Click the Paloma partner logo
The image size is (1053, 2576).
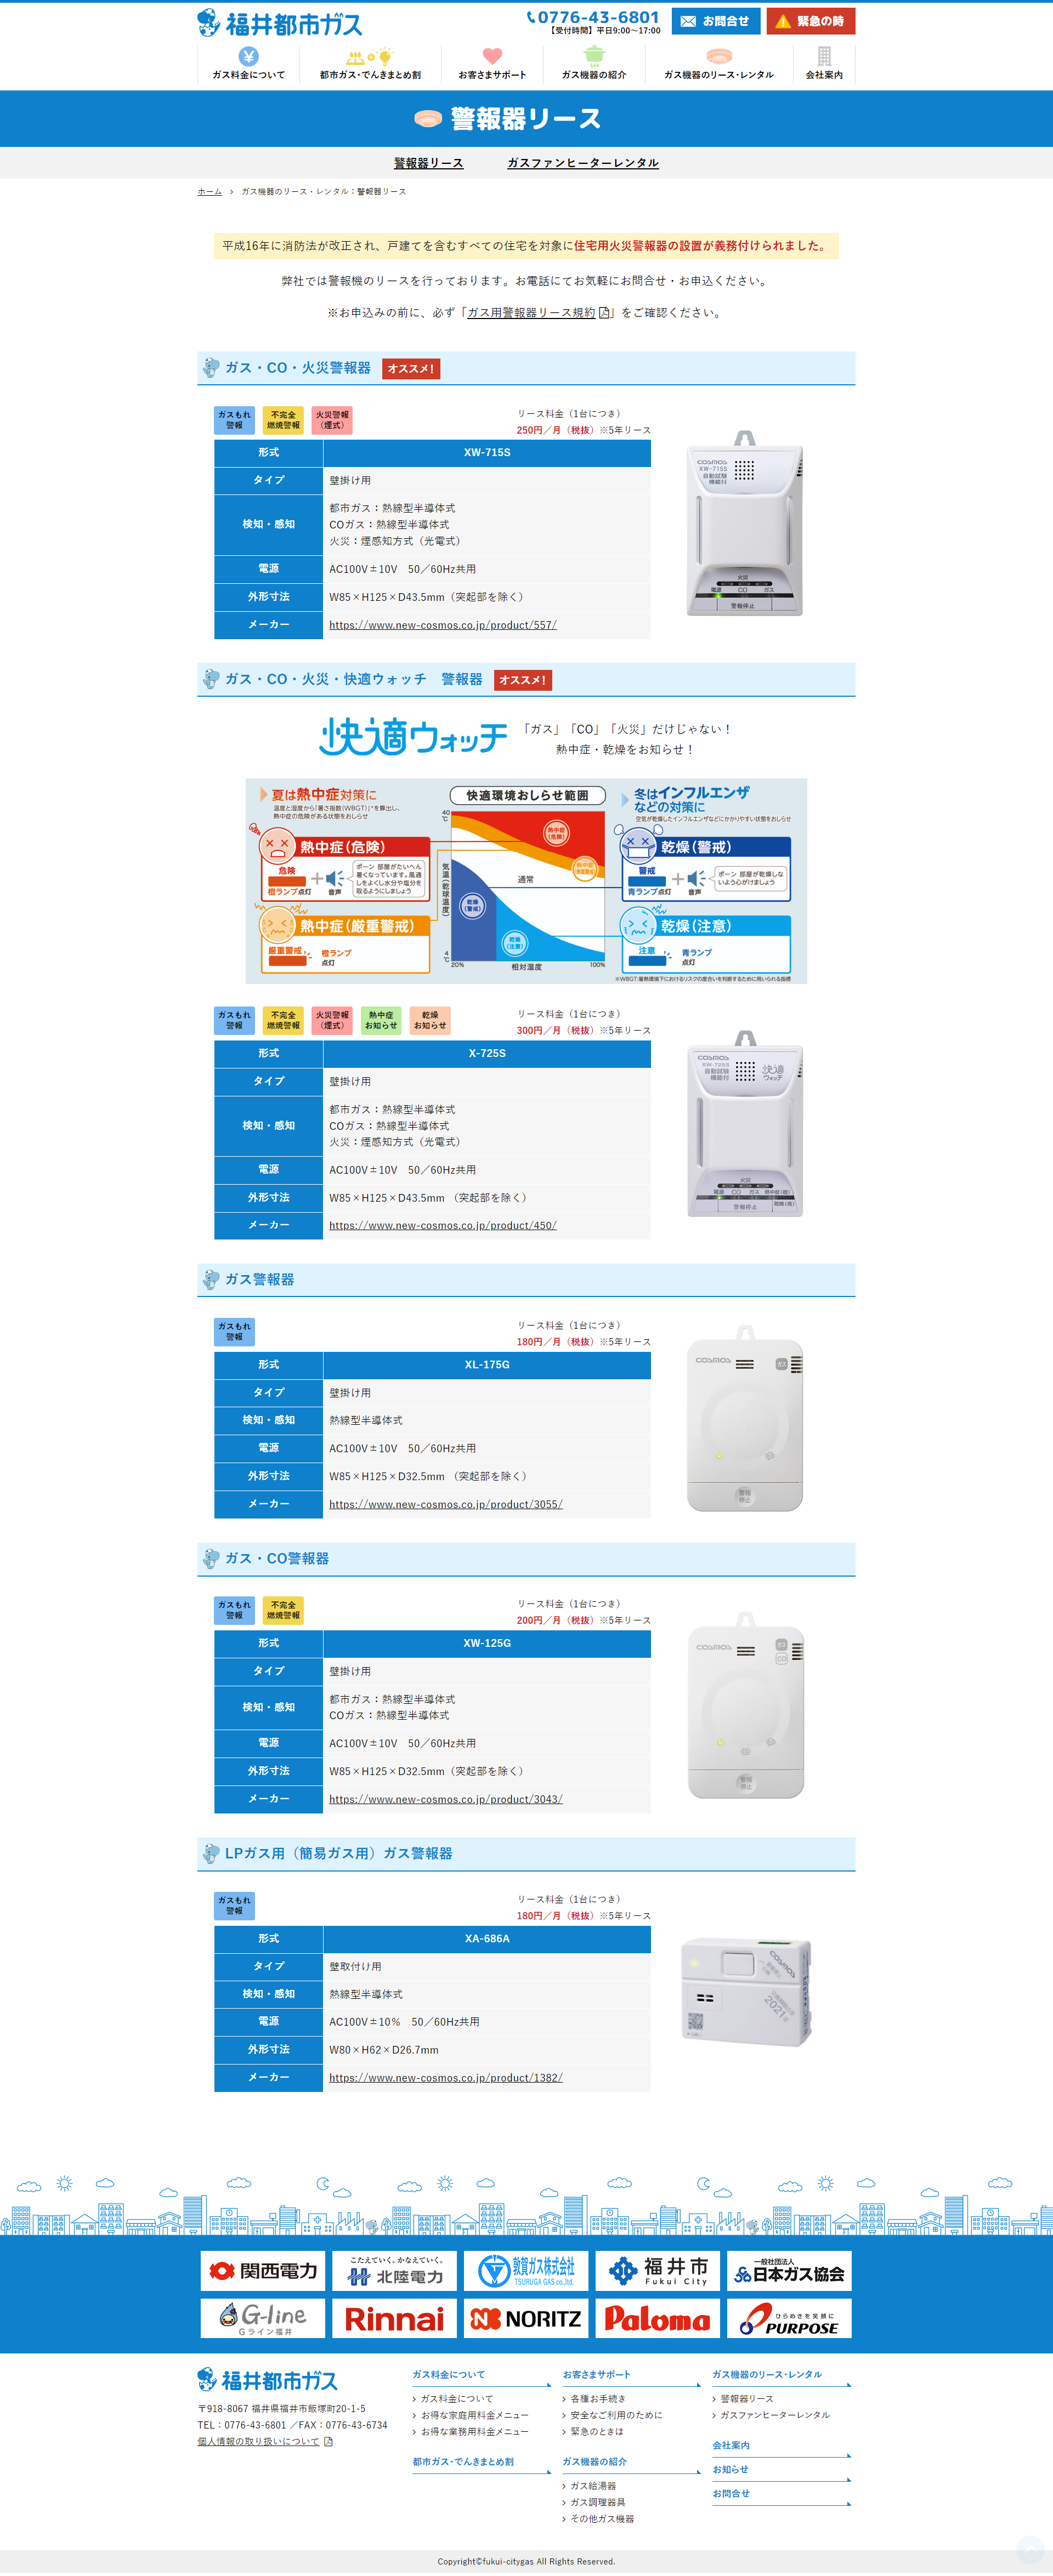pyautogui.click(x=657, y=2318)
